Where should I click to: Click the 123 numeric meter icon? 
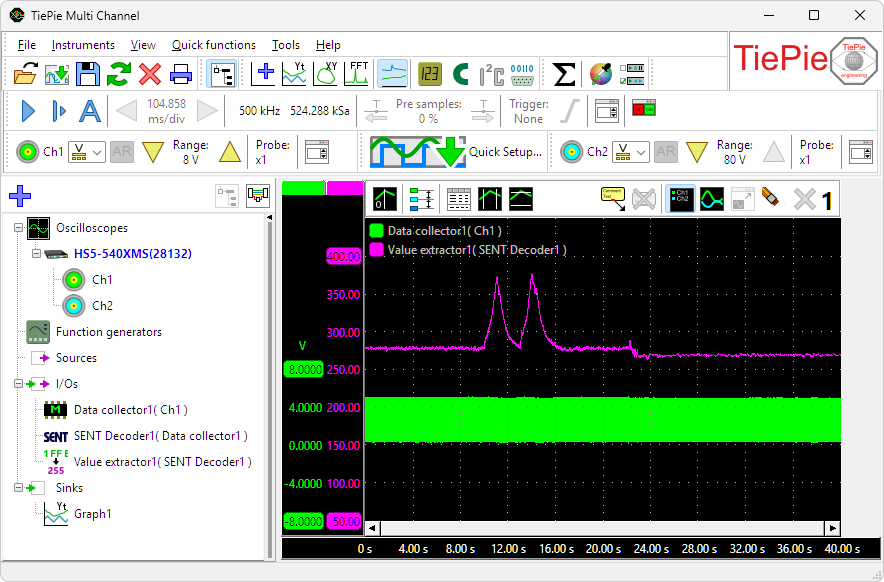tap(430, 74)
